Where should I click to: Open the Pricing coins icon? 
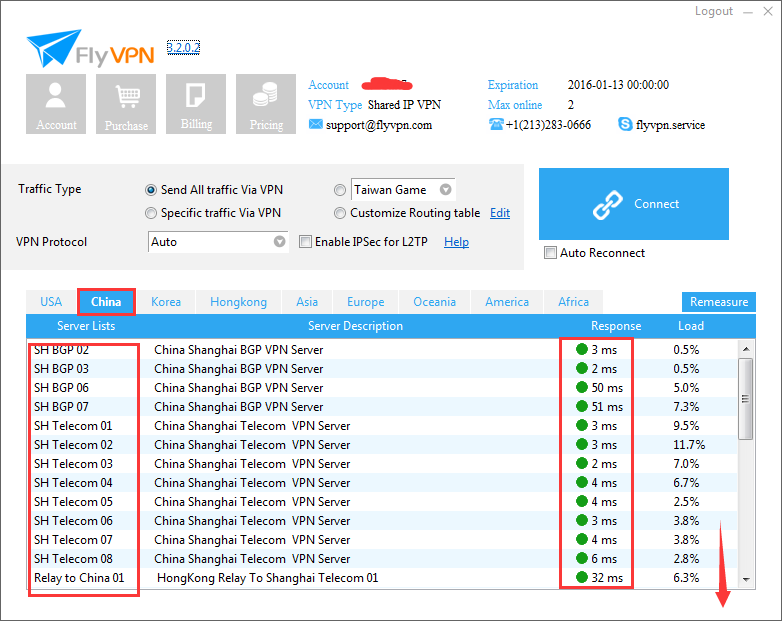point(266,104)
